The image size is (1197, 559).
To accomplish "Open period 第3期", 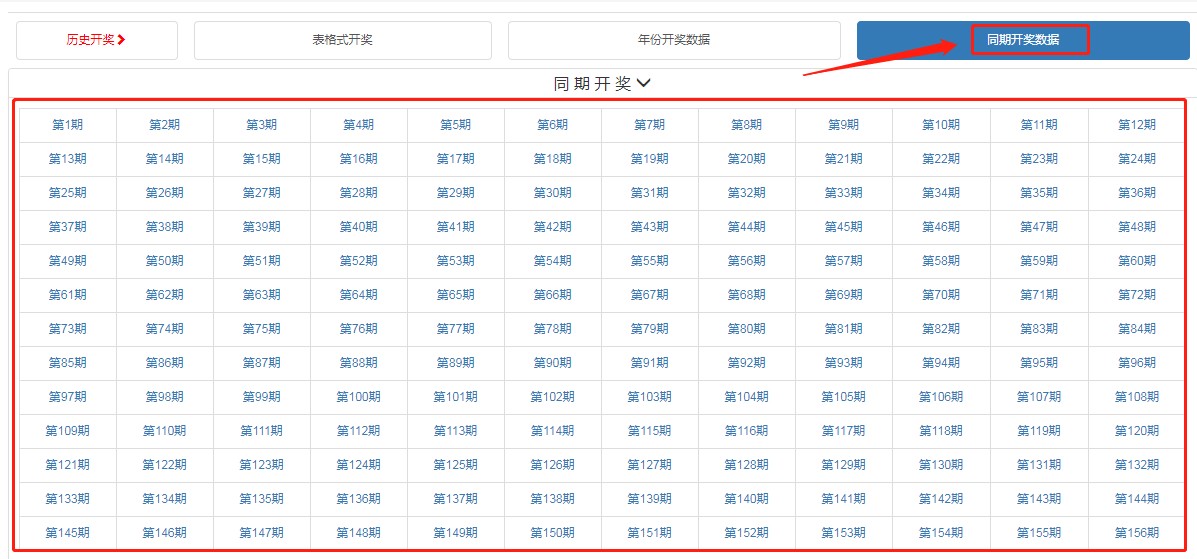I will [x=262, y=125].
